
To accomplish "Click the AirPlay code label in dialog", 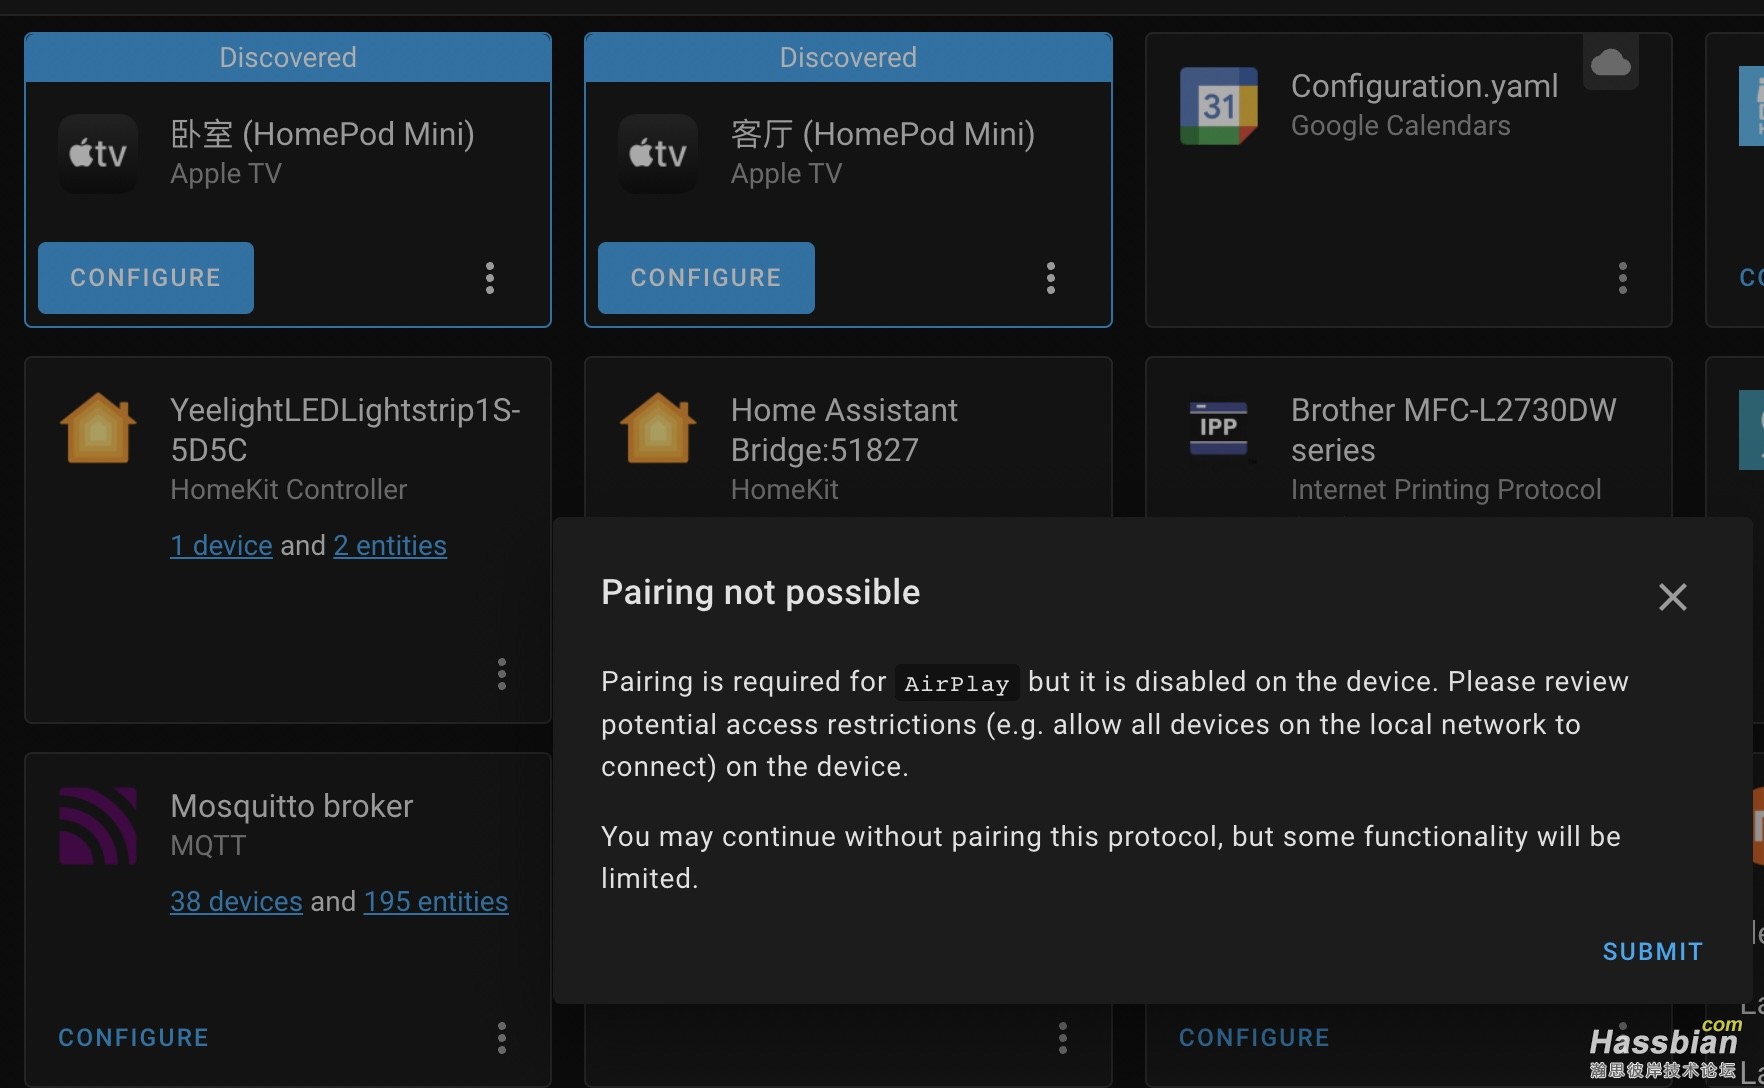I will [x=957, y=684].
